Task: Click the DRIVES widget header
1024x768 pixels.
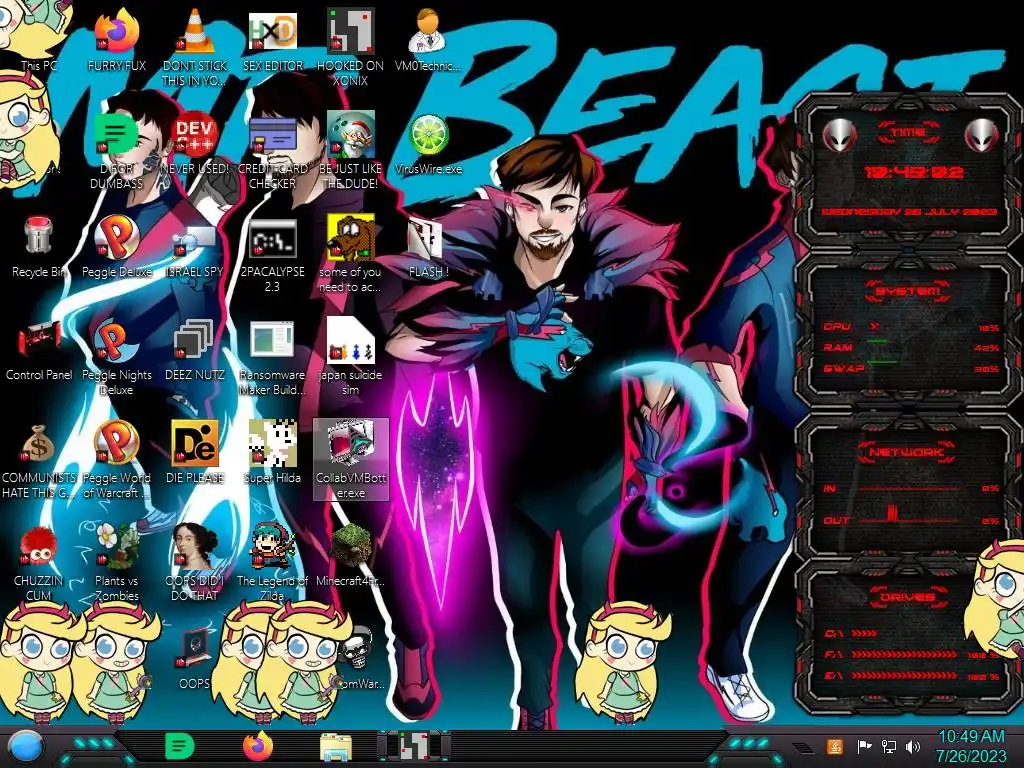Action: click(908, 597)
